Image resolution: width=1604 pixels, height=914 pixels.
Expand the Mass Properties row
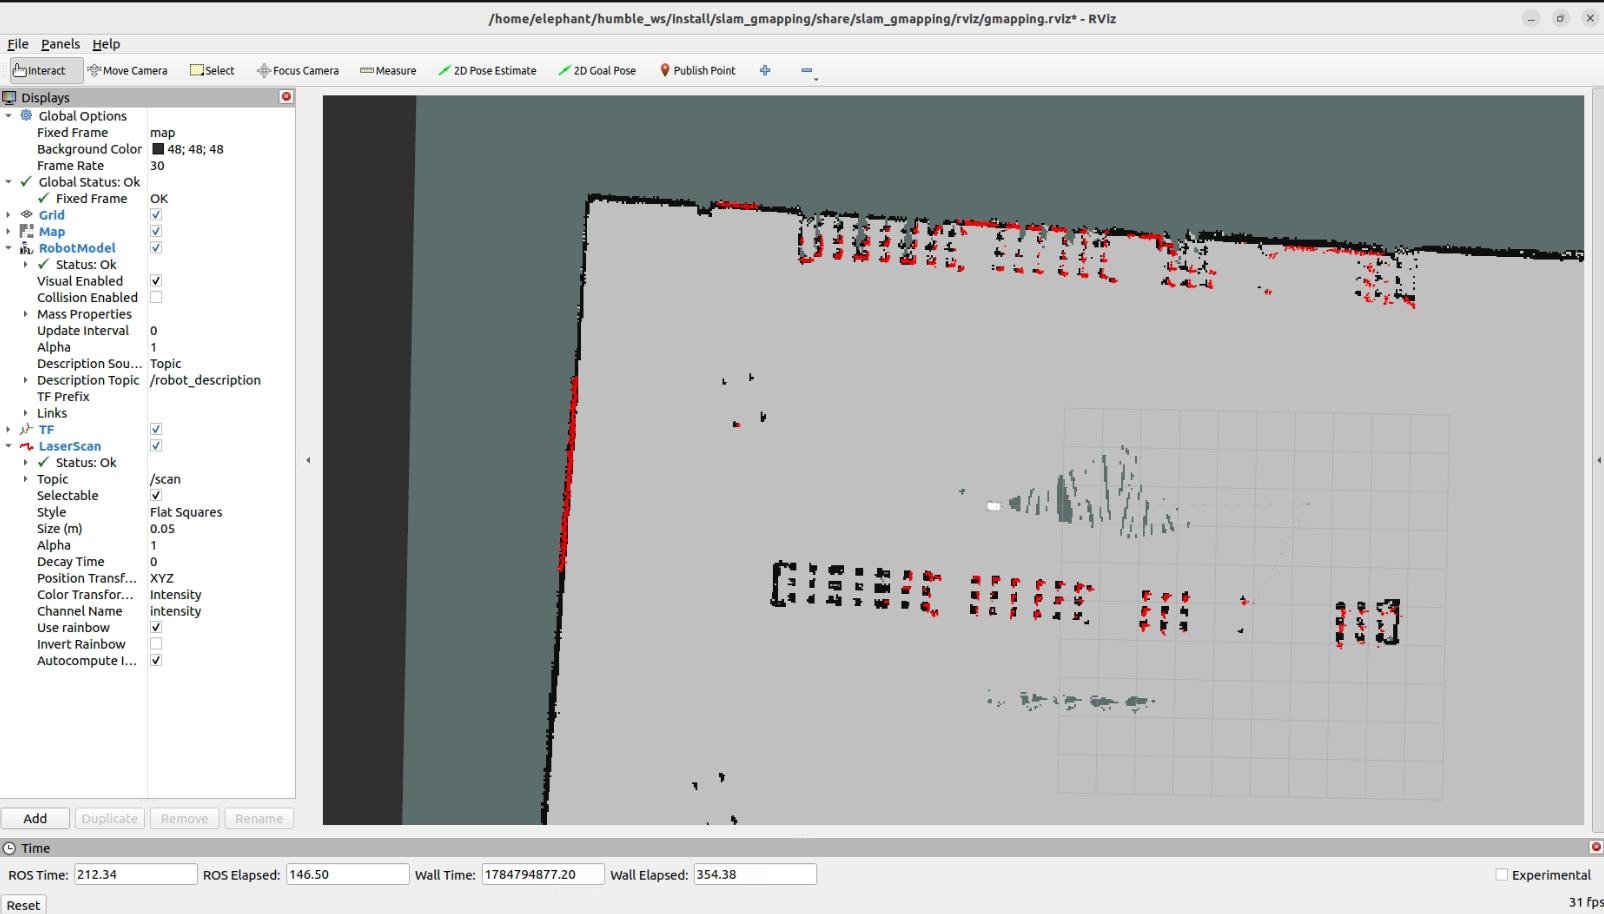point(26,314)
